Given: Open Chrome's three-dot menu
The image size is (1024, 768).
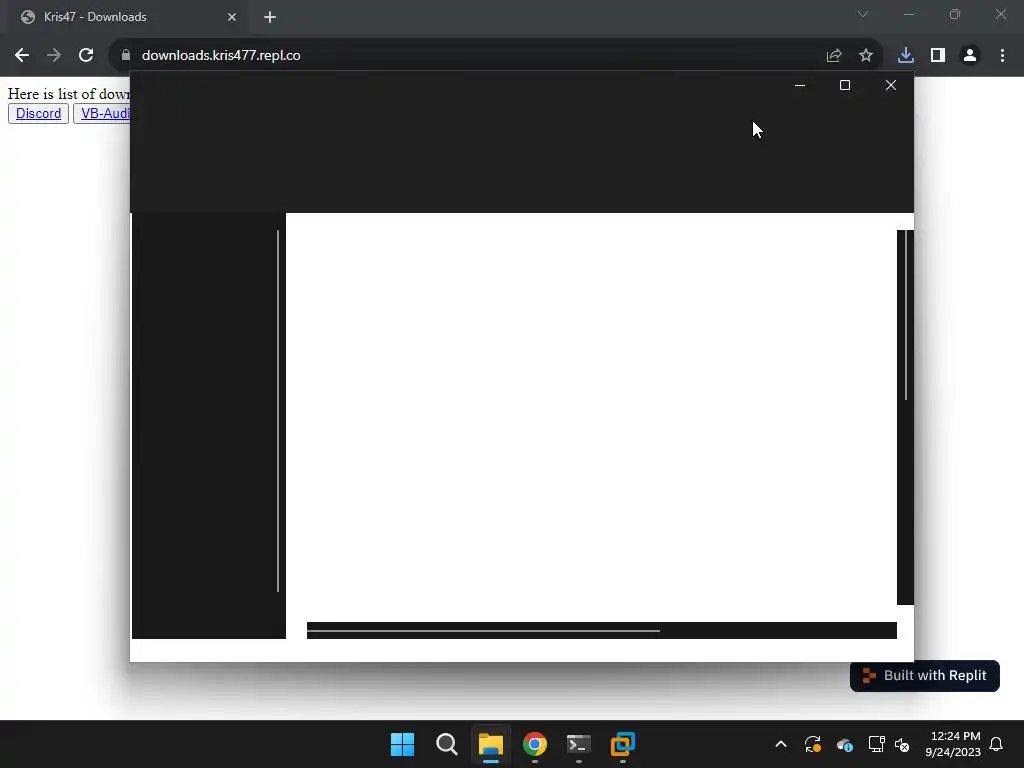Looking at the screenshot, I should [1002, 56].
